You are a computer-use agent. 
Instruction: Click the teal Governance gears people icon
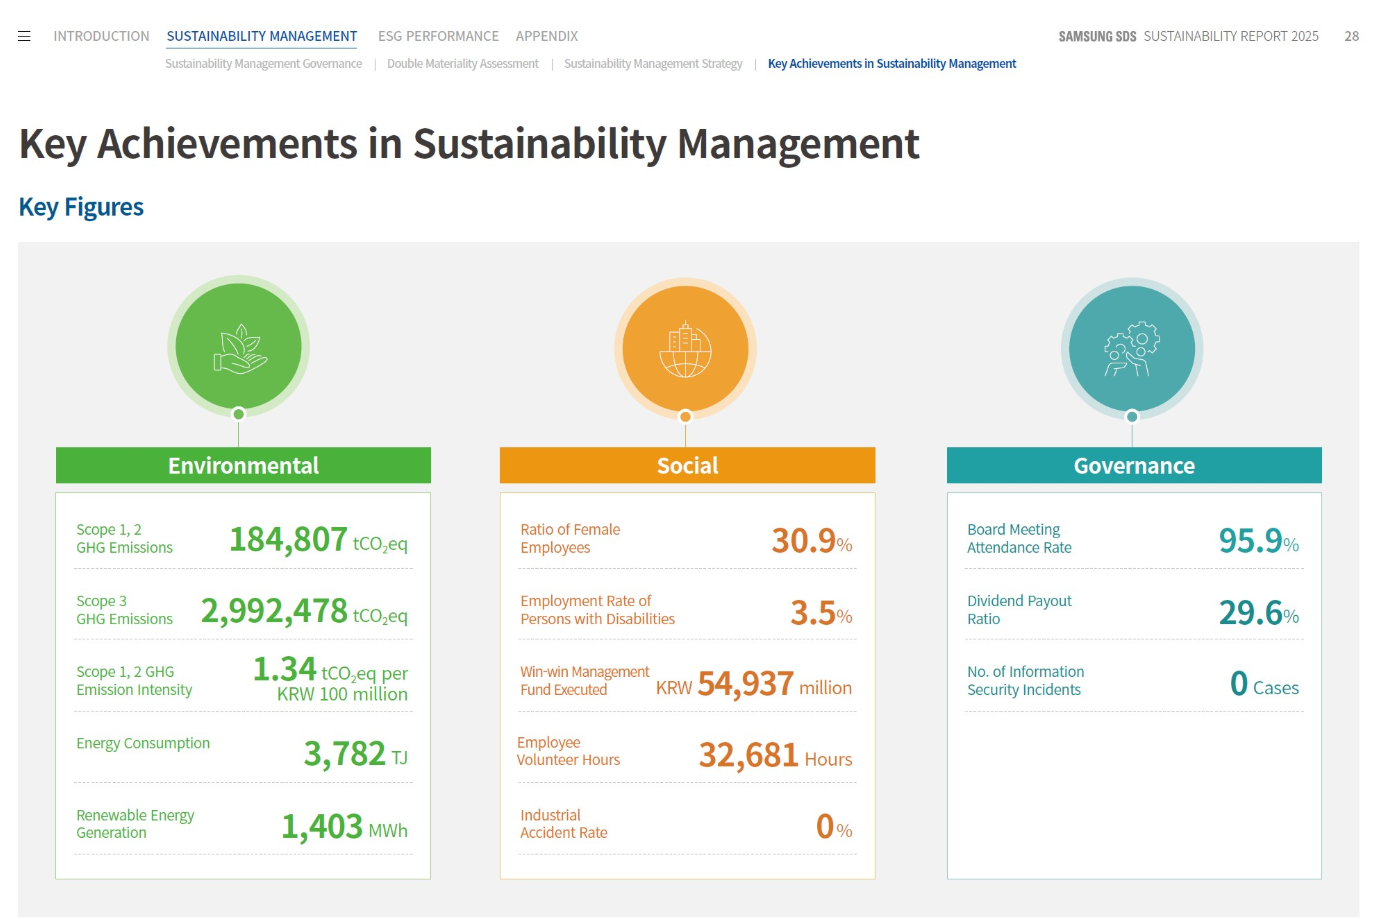point(1132,349)
